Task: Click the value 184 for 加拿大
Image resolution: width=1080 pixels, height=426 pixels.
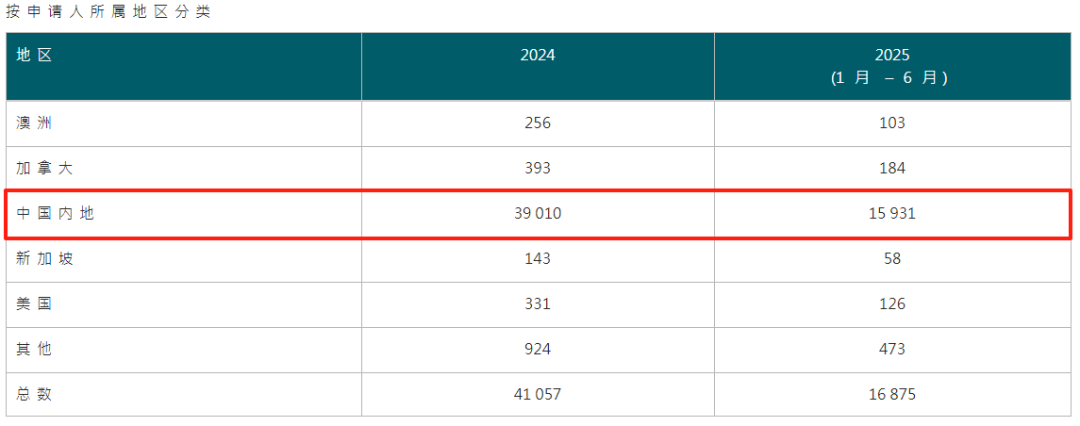Action: [892, 168]
